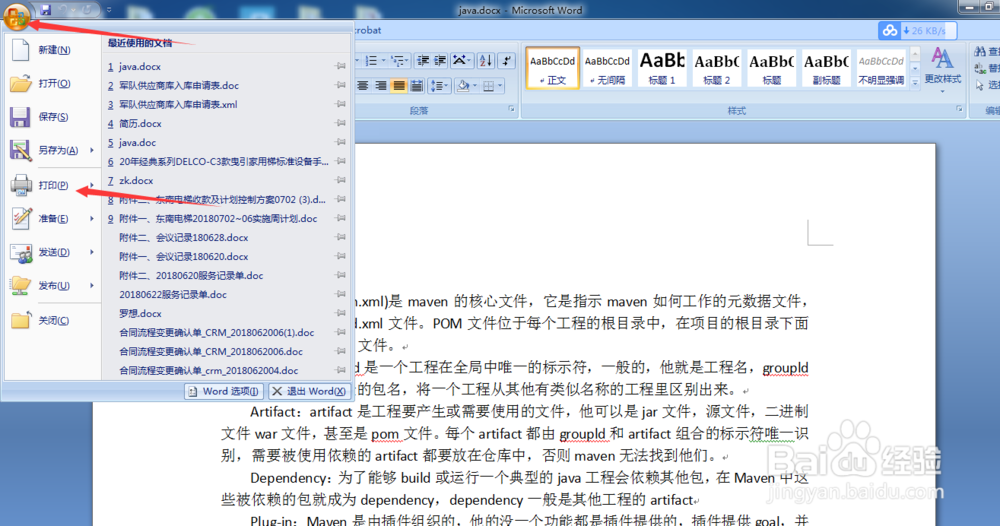The image size is (1000, 526).
Task: Click the distributed align icon
Action: 416,85
